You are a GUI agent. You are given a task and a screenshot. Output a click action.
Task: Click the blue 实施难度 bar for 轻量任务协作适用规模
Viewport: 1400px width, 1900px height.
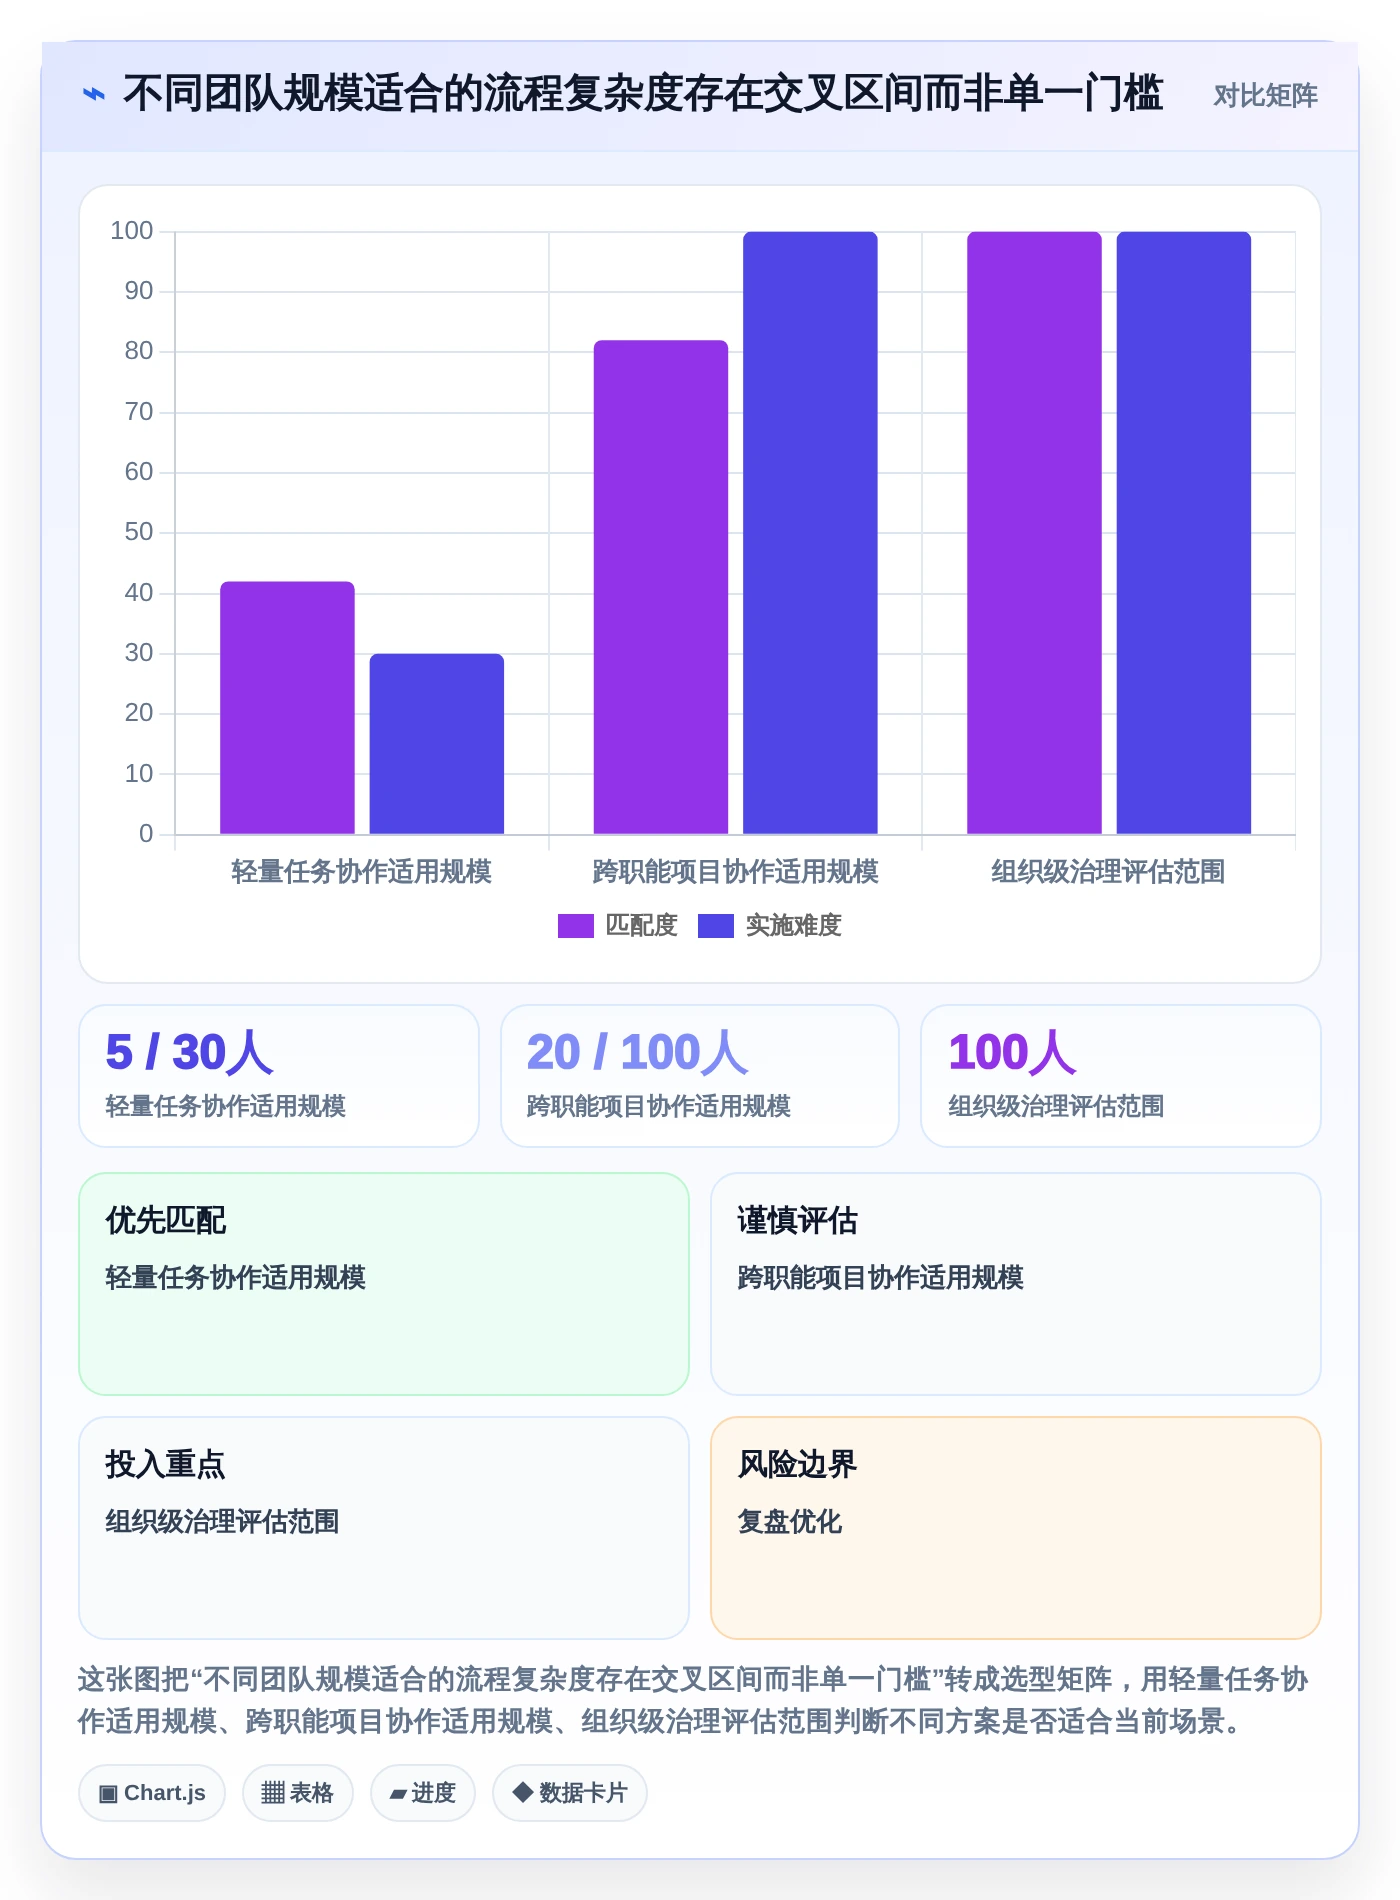coord(437,744)
